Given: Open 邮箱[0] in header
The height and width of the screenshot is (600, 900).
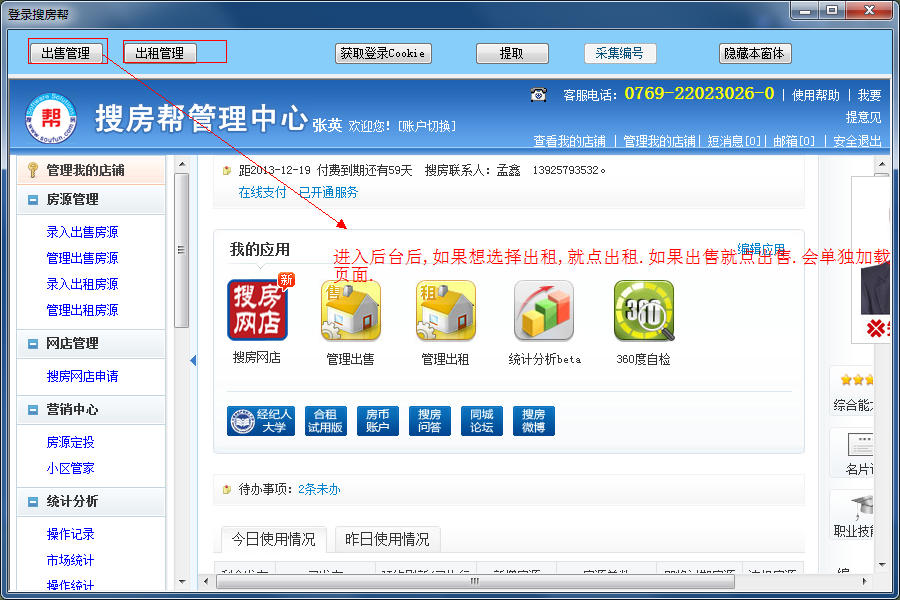Looking at the screenshot, I should (793, 141).
